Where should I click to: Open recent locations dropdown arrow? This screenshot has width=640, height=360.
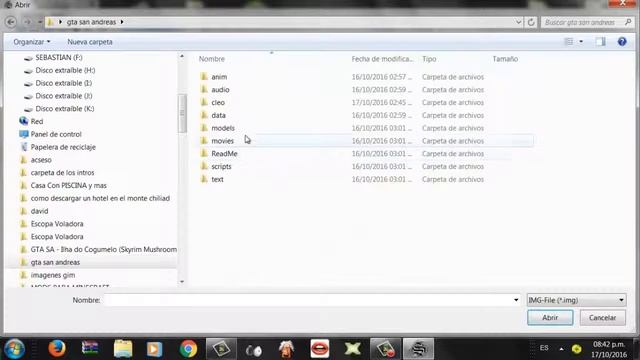click(x=40, y=22)
